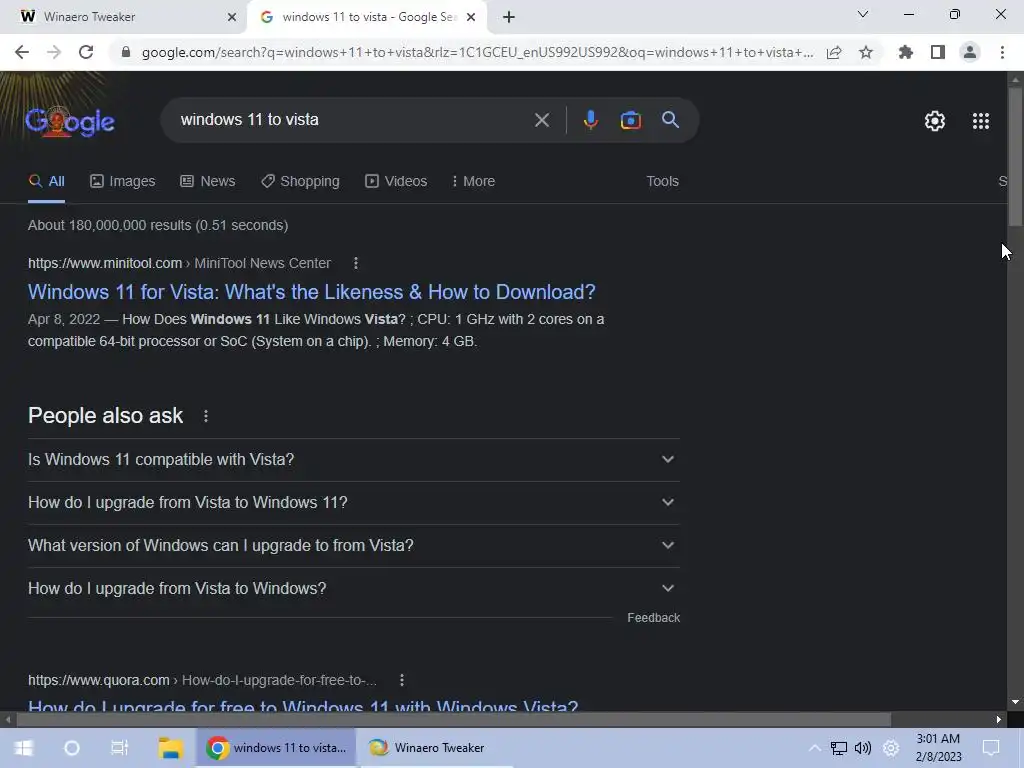Open Google quick settings gear
The height and width of the screenshot is (768, 1024).
[x=935, y=121]
